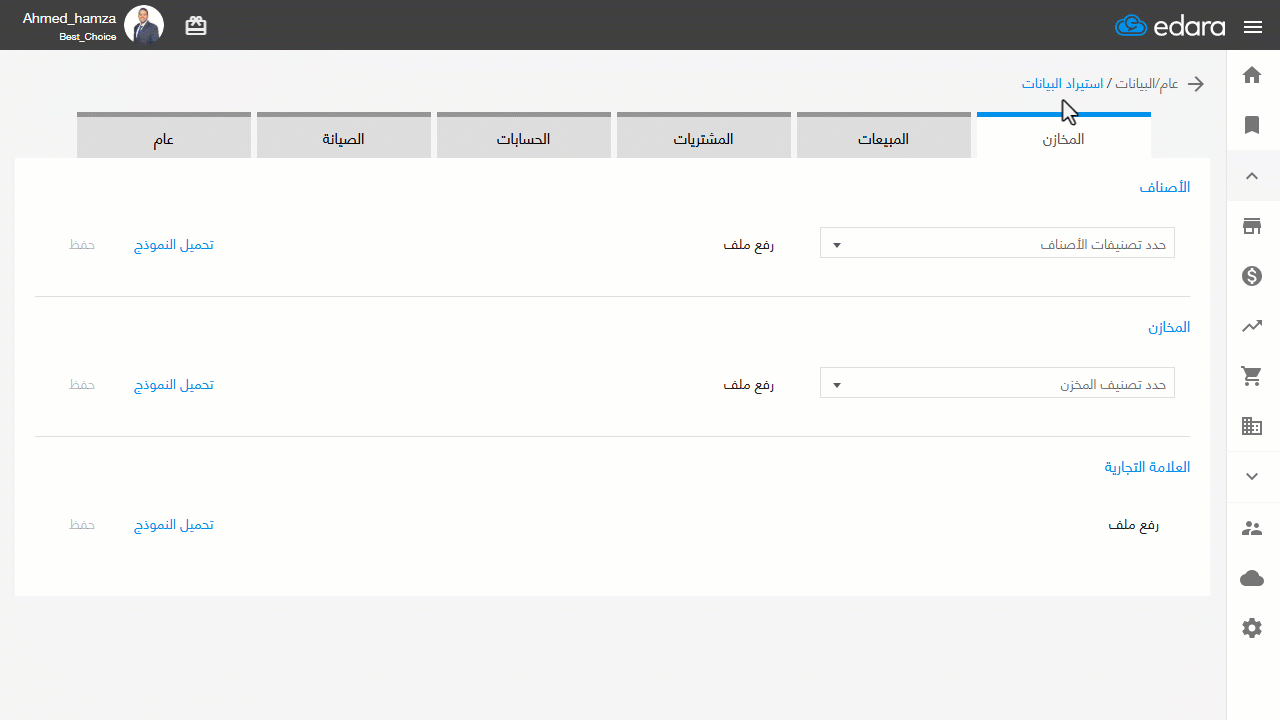Switch to the المبيعات tab
Image resolution: width=1280 pixels, height=720 pixels.
coord(884,136)
